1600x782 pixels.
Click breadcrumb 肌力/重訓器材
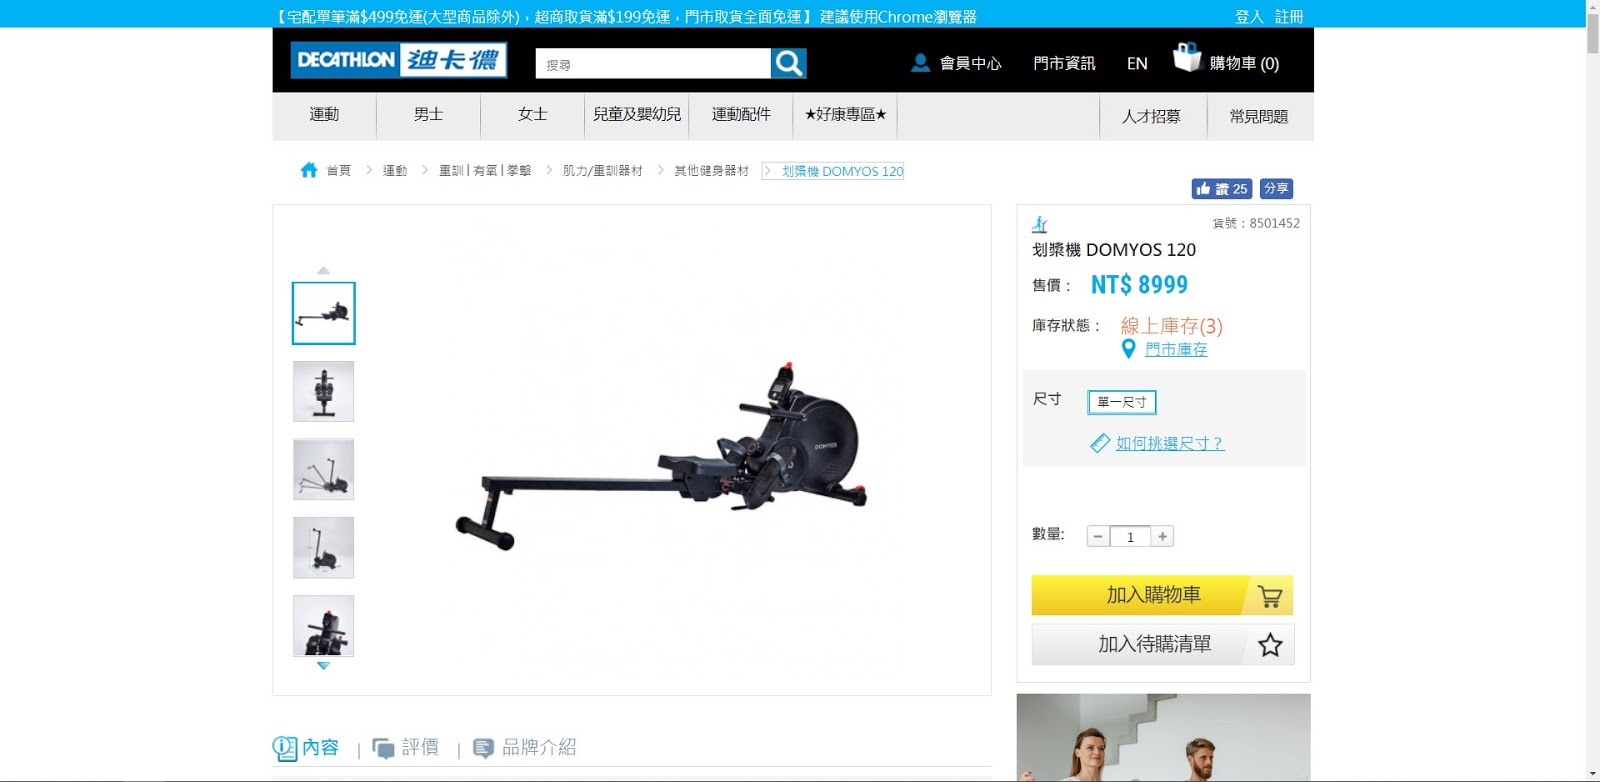(603, 171)
